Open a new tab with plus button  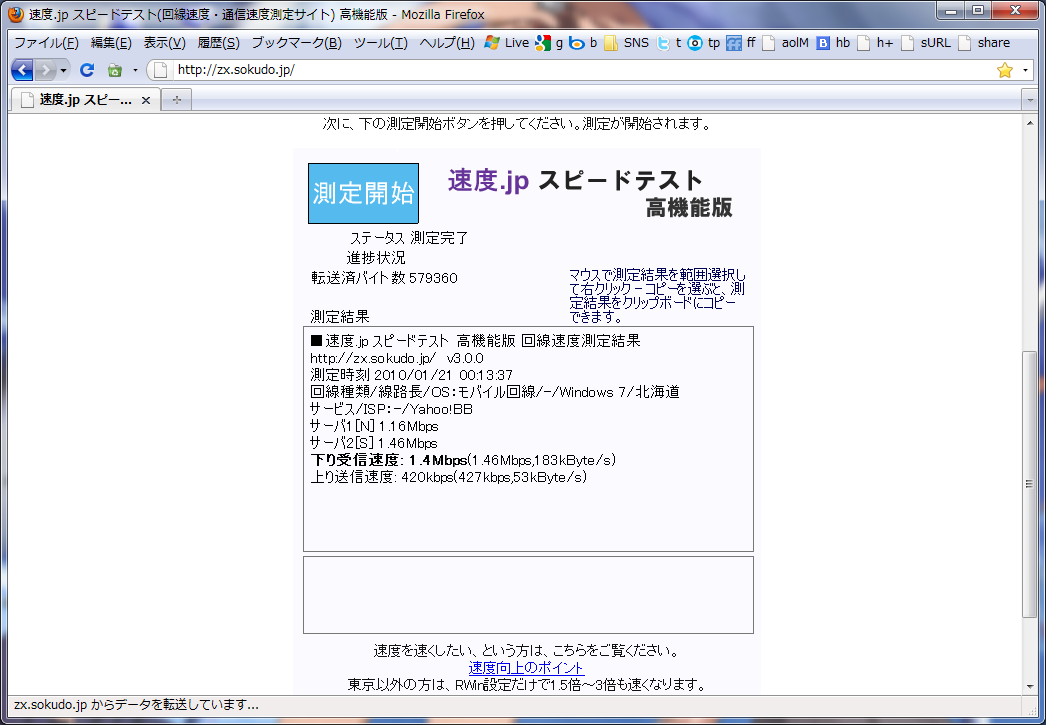click(x=177, y=100)
